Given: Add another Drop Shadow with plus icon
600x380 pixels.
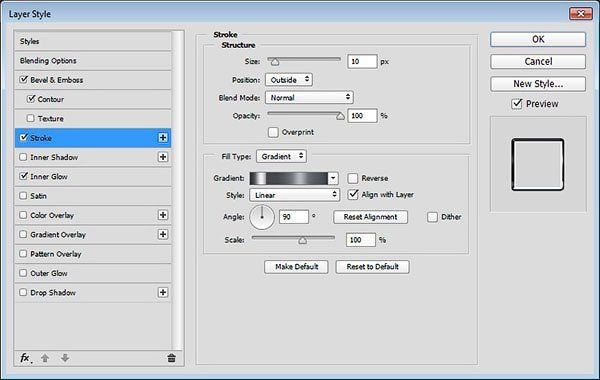Looking at the screenshot, I should point(163,292).
